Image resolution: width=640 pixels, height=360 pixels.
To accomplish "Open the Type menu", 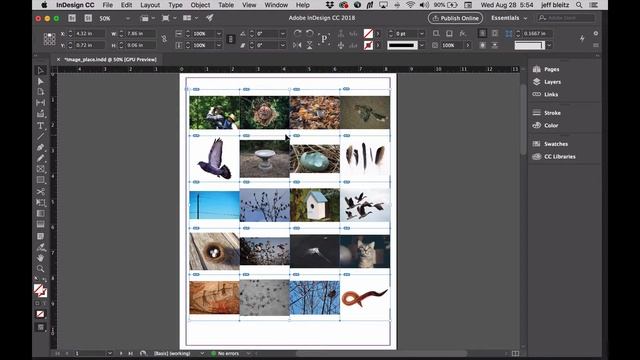I will [x=176, y=5].
